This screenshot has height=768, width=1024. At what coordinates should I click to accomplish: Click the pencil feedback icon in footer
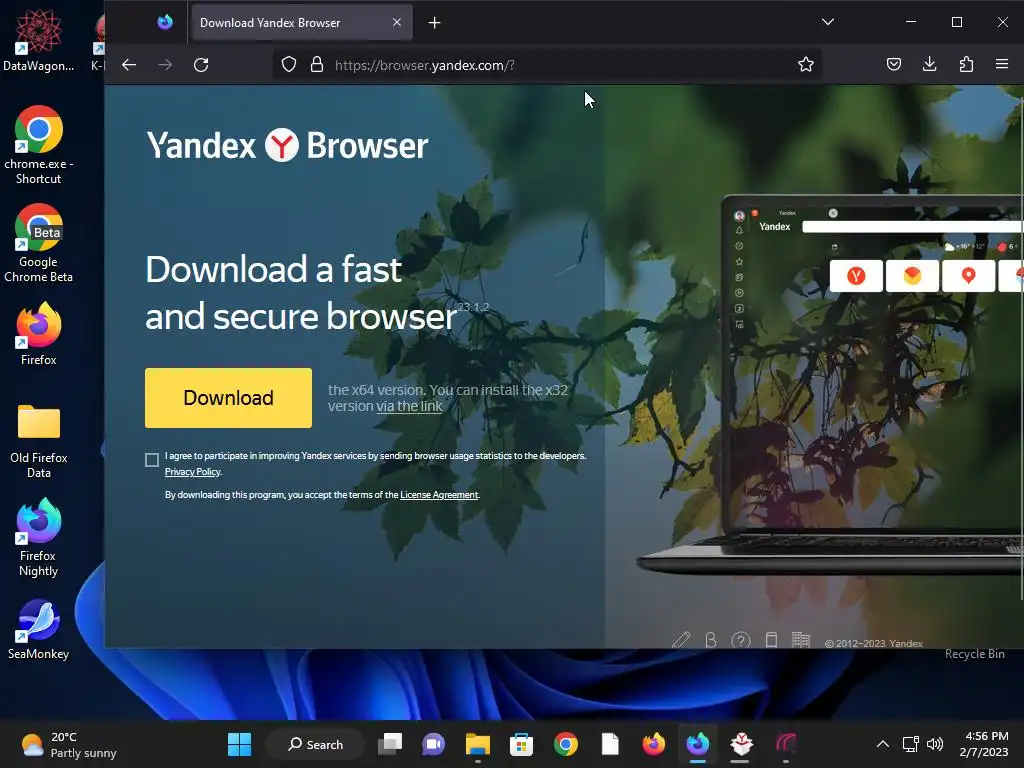681,640
